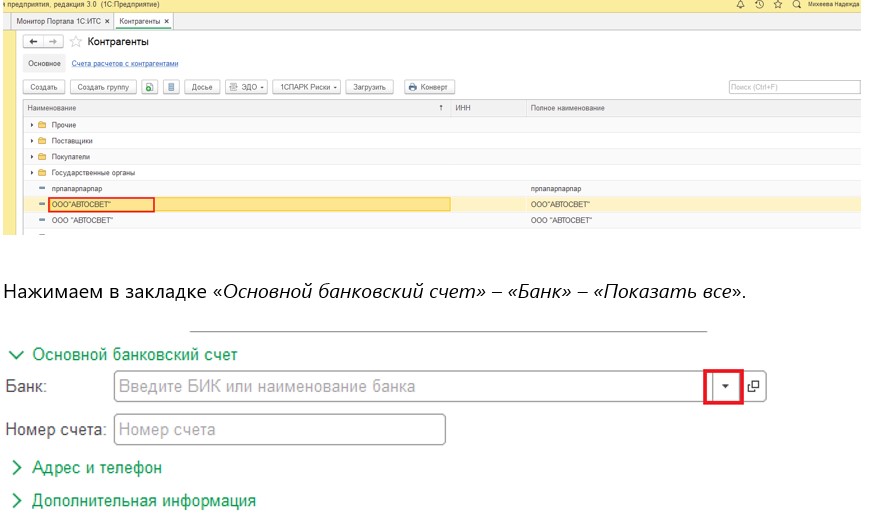Open the history clock icon

(760, 5)
